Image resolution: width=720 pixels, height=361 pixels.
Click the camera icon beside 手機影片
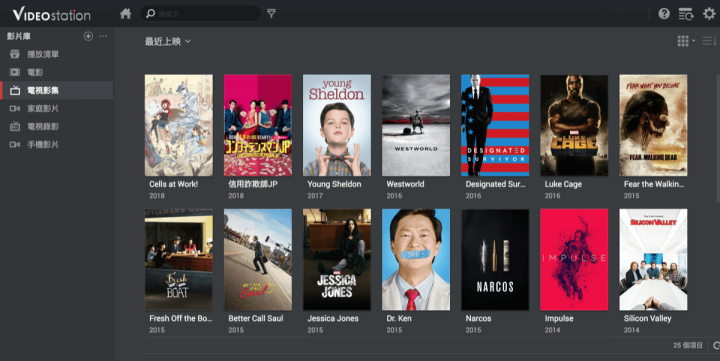point(15,145)
